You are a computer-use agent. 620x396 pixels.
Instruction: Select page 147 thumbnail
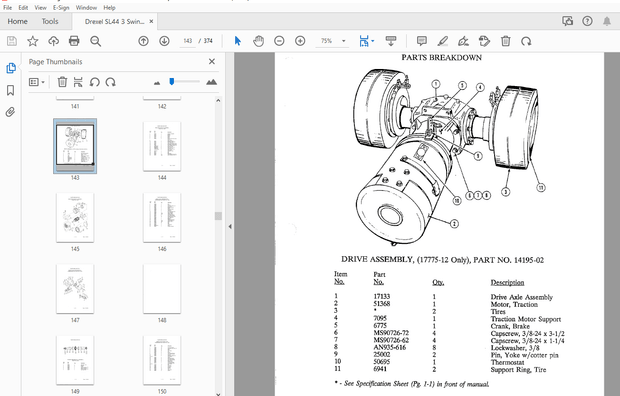tap(75, 289)
